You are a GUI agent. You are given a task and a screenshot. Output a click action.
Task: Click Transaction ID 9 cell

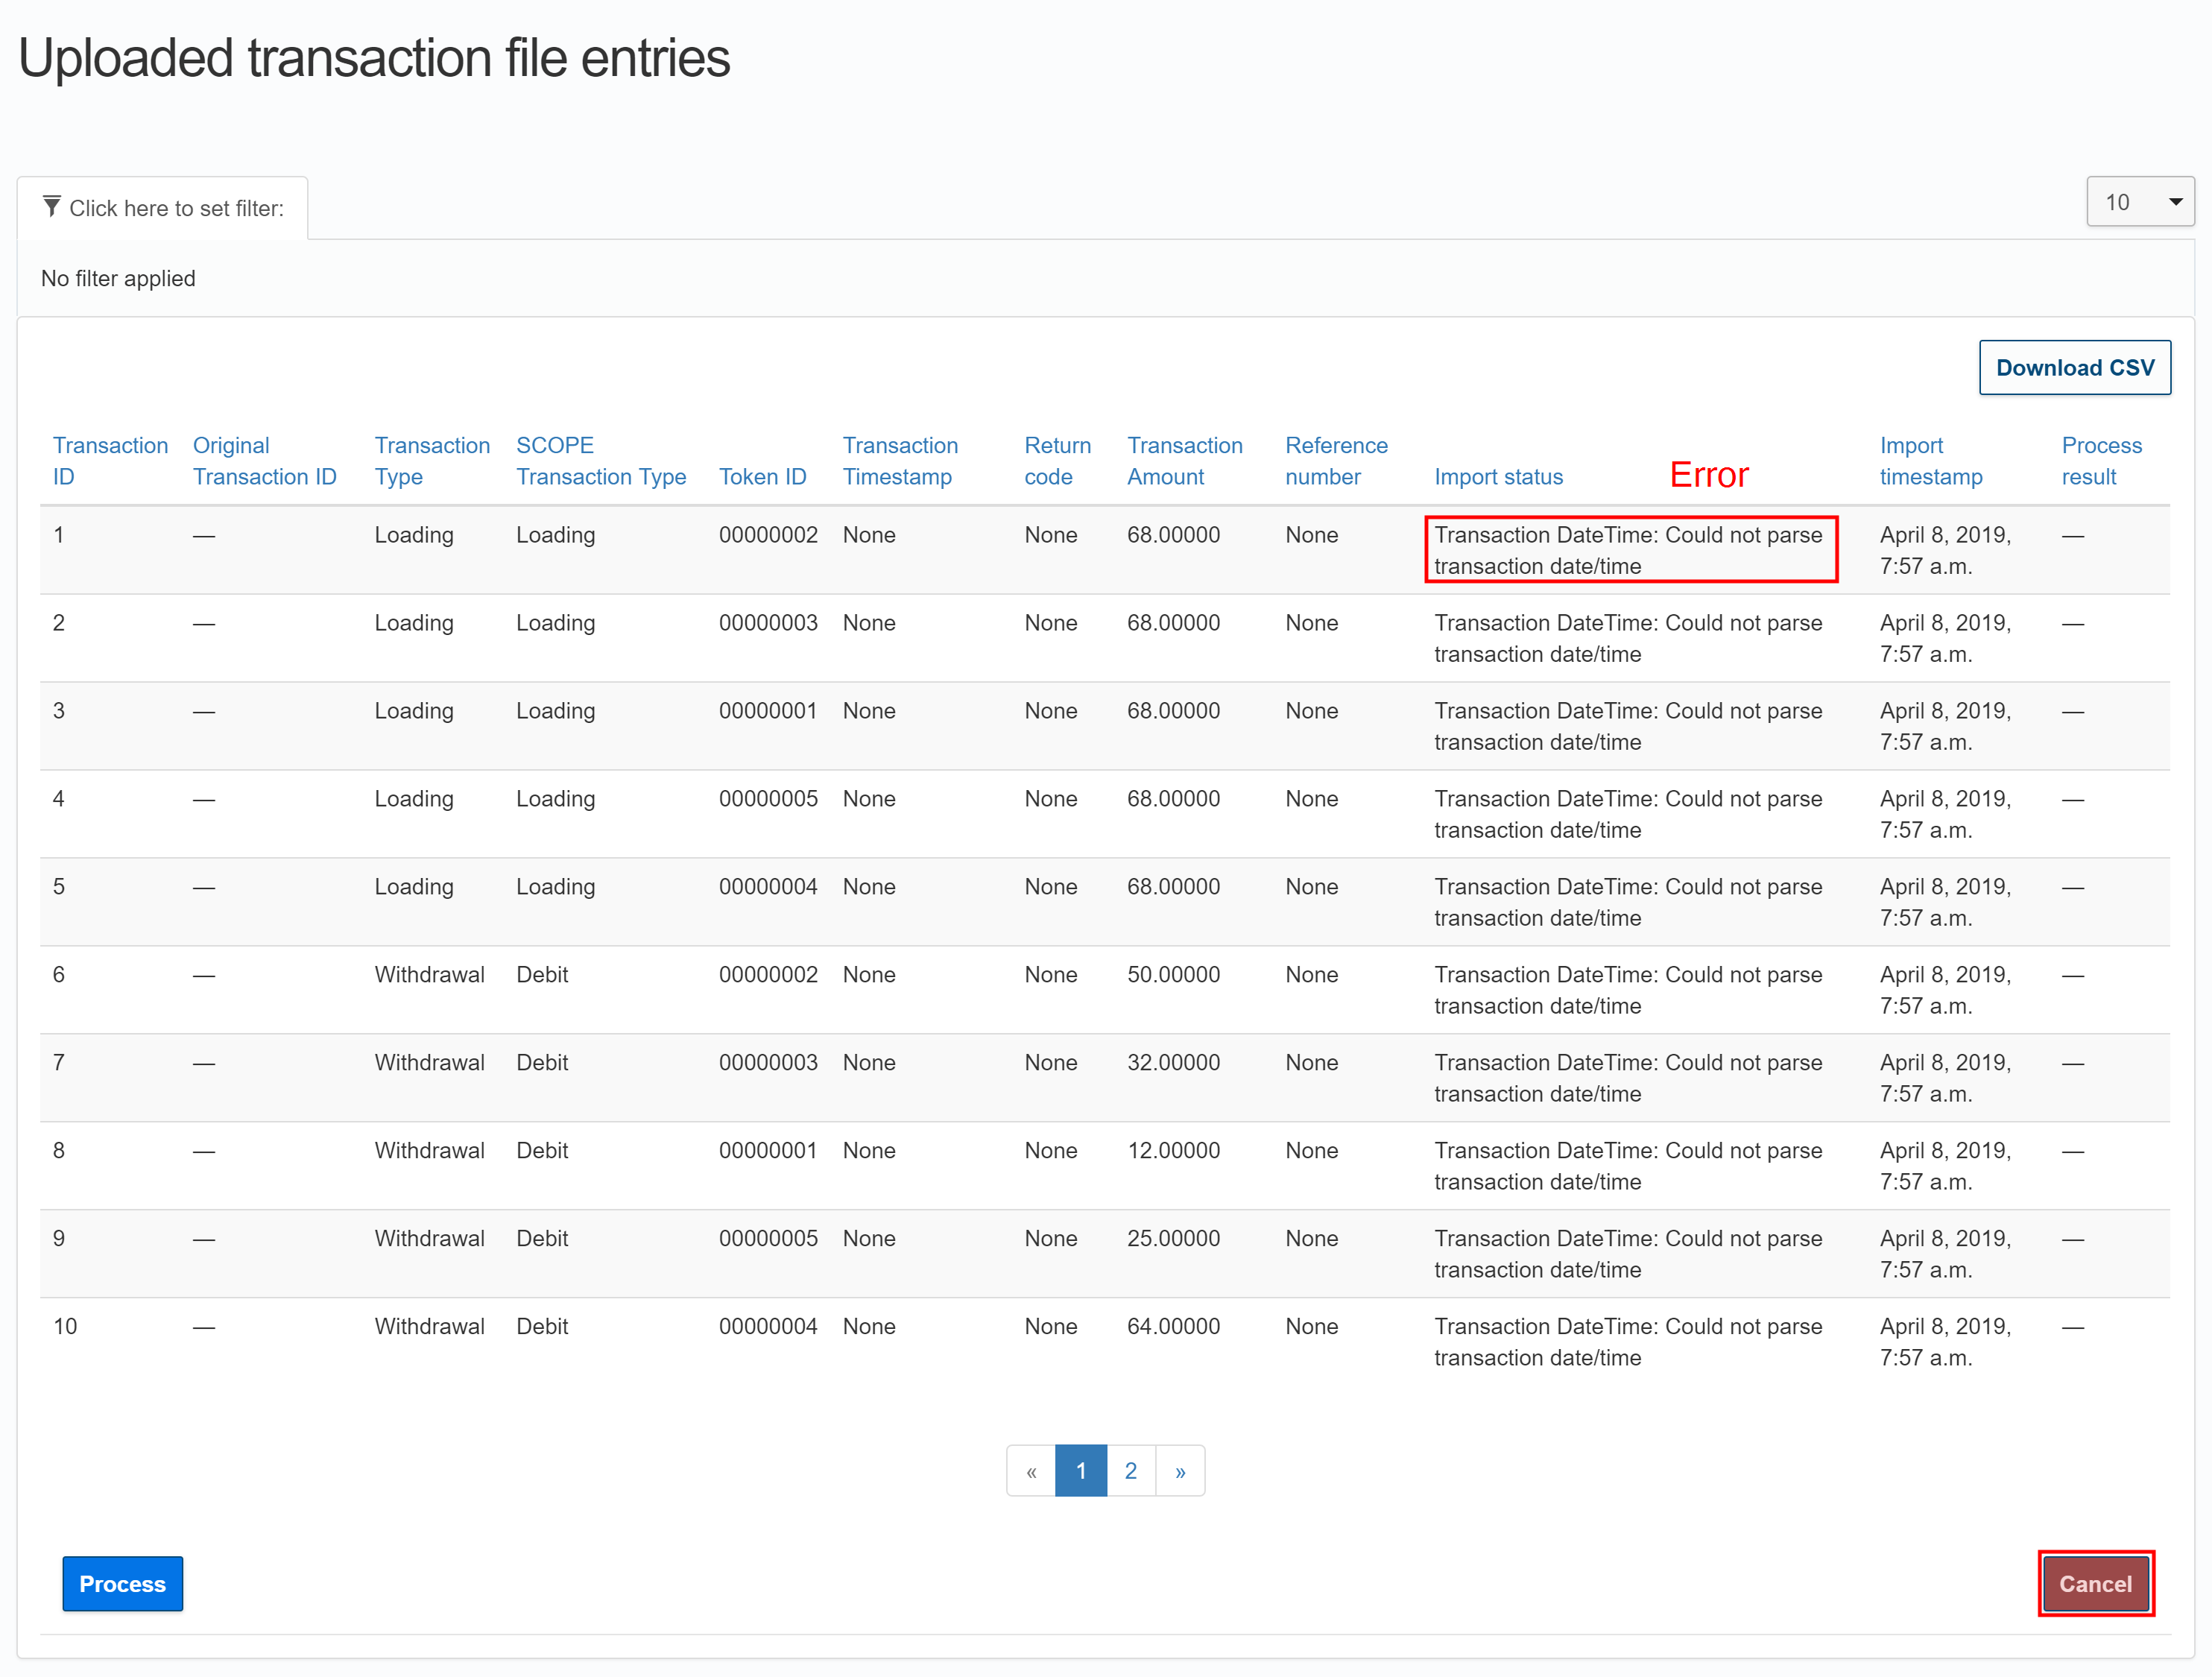pos(59,1239)
